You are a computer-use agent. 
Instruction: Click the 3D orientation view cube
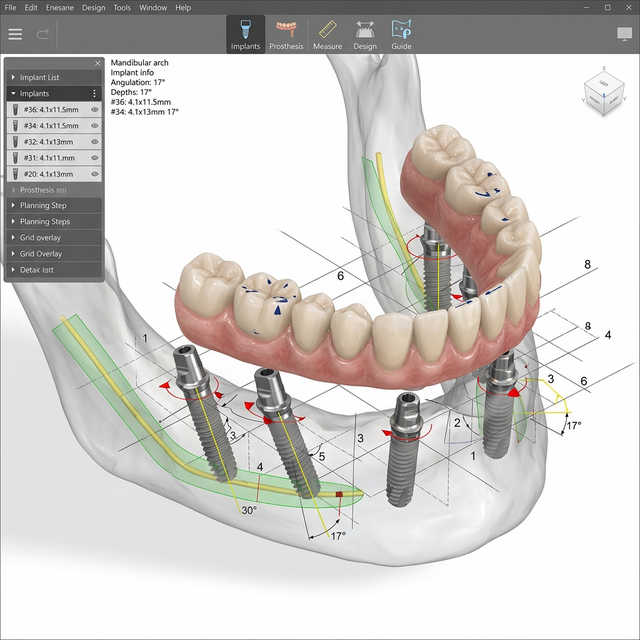tap(604, 93)
